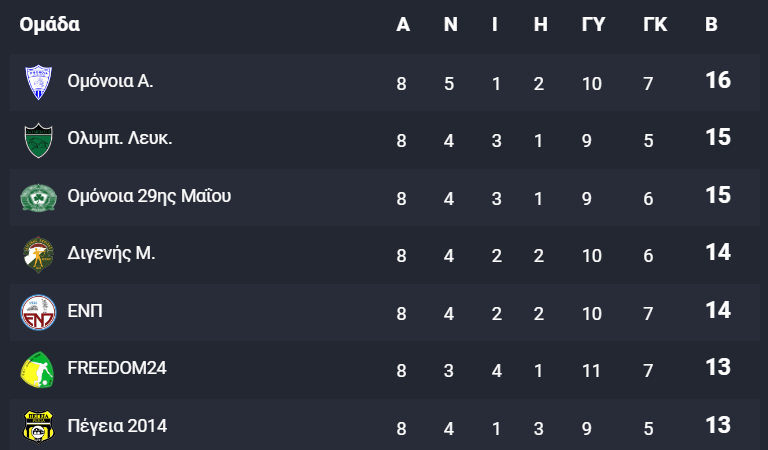Click the Πέγεια 2014 yellow-black crest
Viewport: 768px width, 450px height.
(x=38, y=427)
